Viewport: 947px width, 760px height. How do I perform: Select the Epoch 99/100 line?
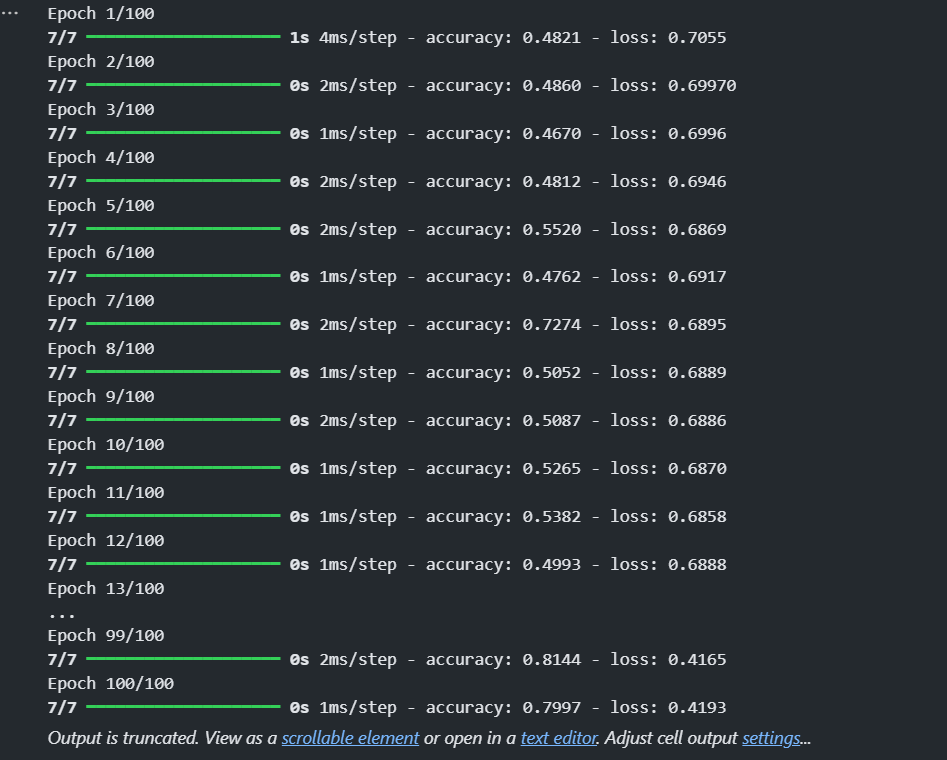pos(106,636)
